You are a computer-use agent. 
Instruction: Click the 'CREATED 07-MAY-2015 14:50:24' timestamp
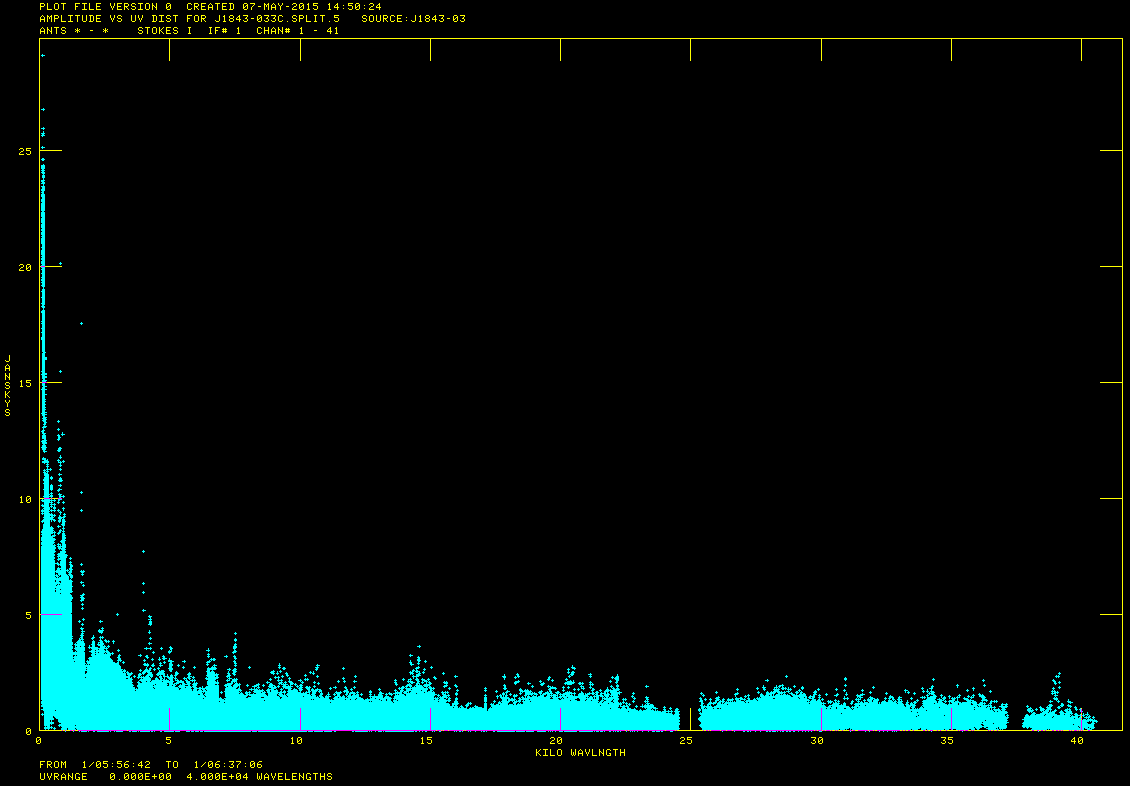(x=284, y=6)
